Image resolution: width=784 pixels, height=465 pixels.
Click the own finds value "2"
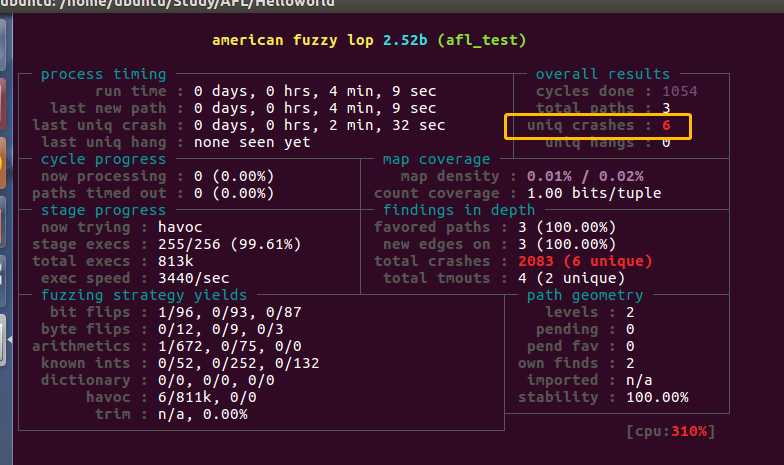630,363
